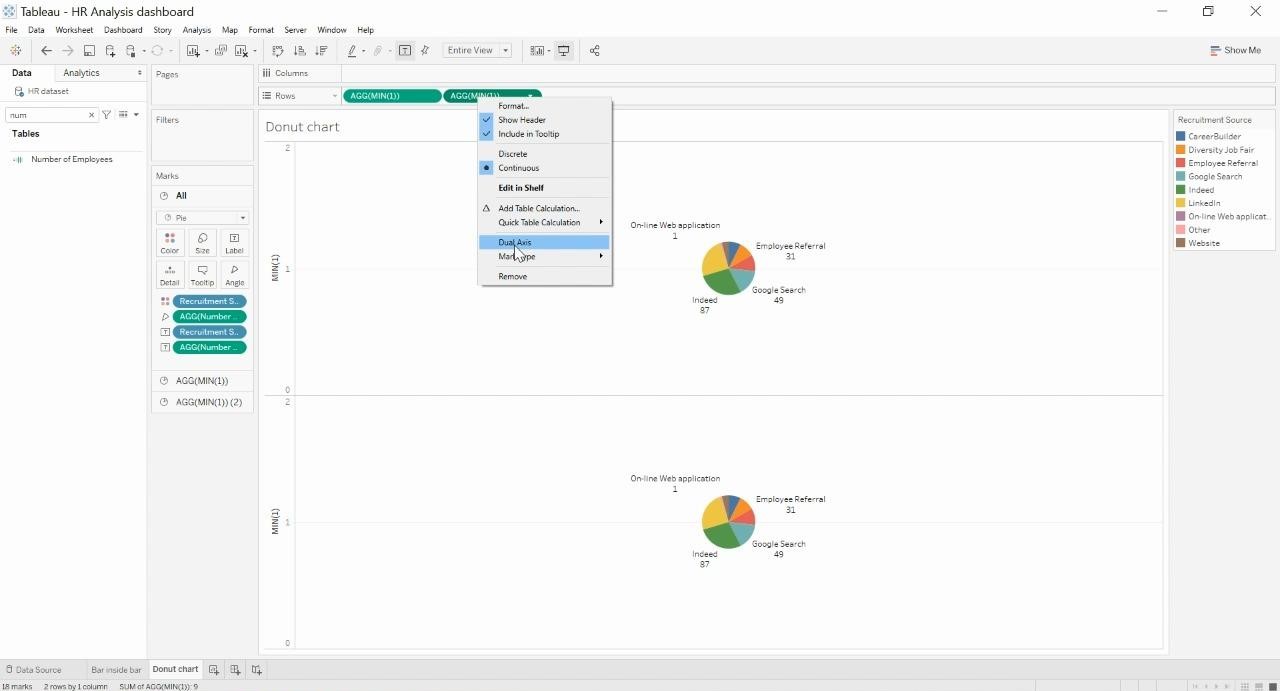Open the Pie mark type dropdown

point(202,217)
